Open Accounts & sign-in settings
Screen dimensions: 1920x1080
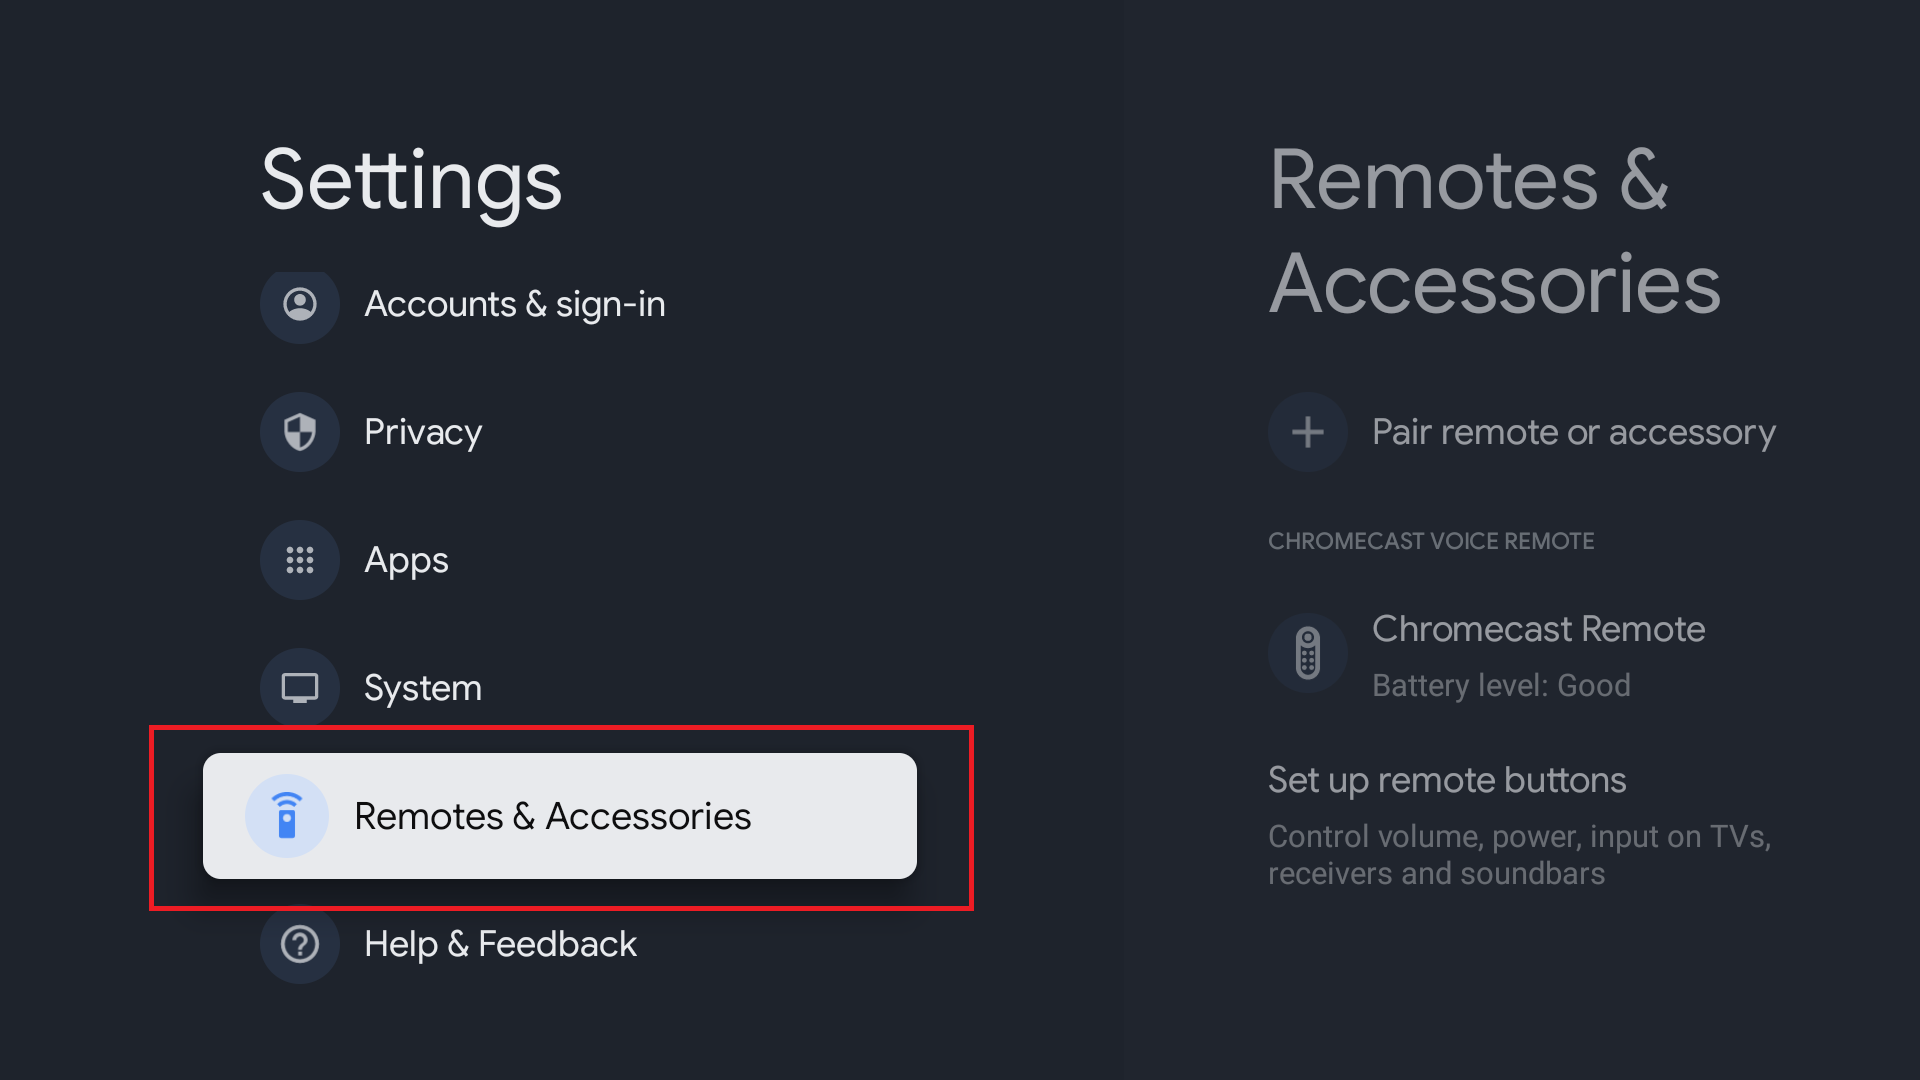514,304
